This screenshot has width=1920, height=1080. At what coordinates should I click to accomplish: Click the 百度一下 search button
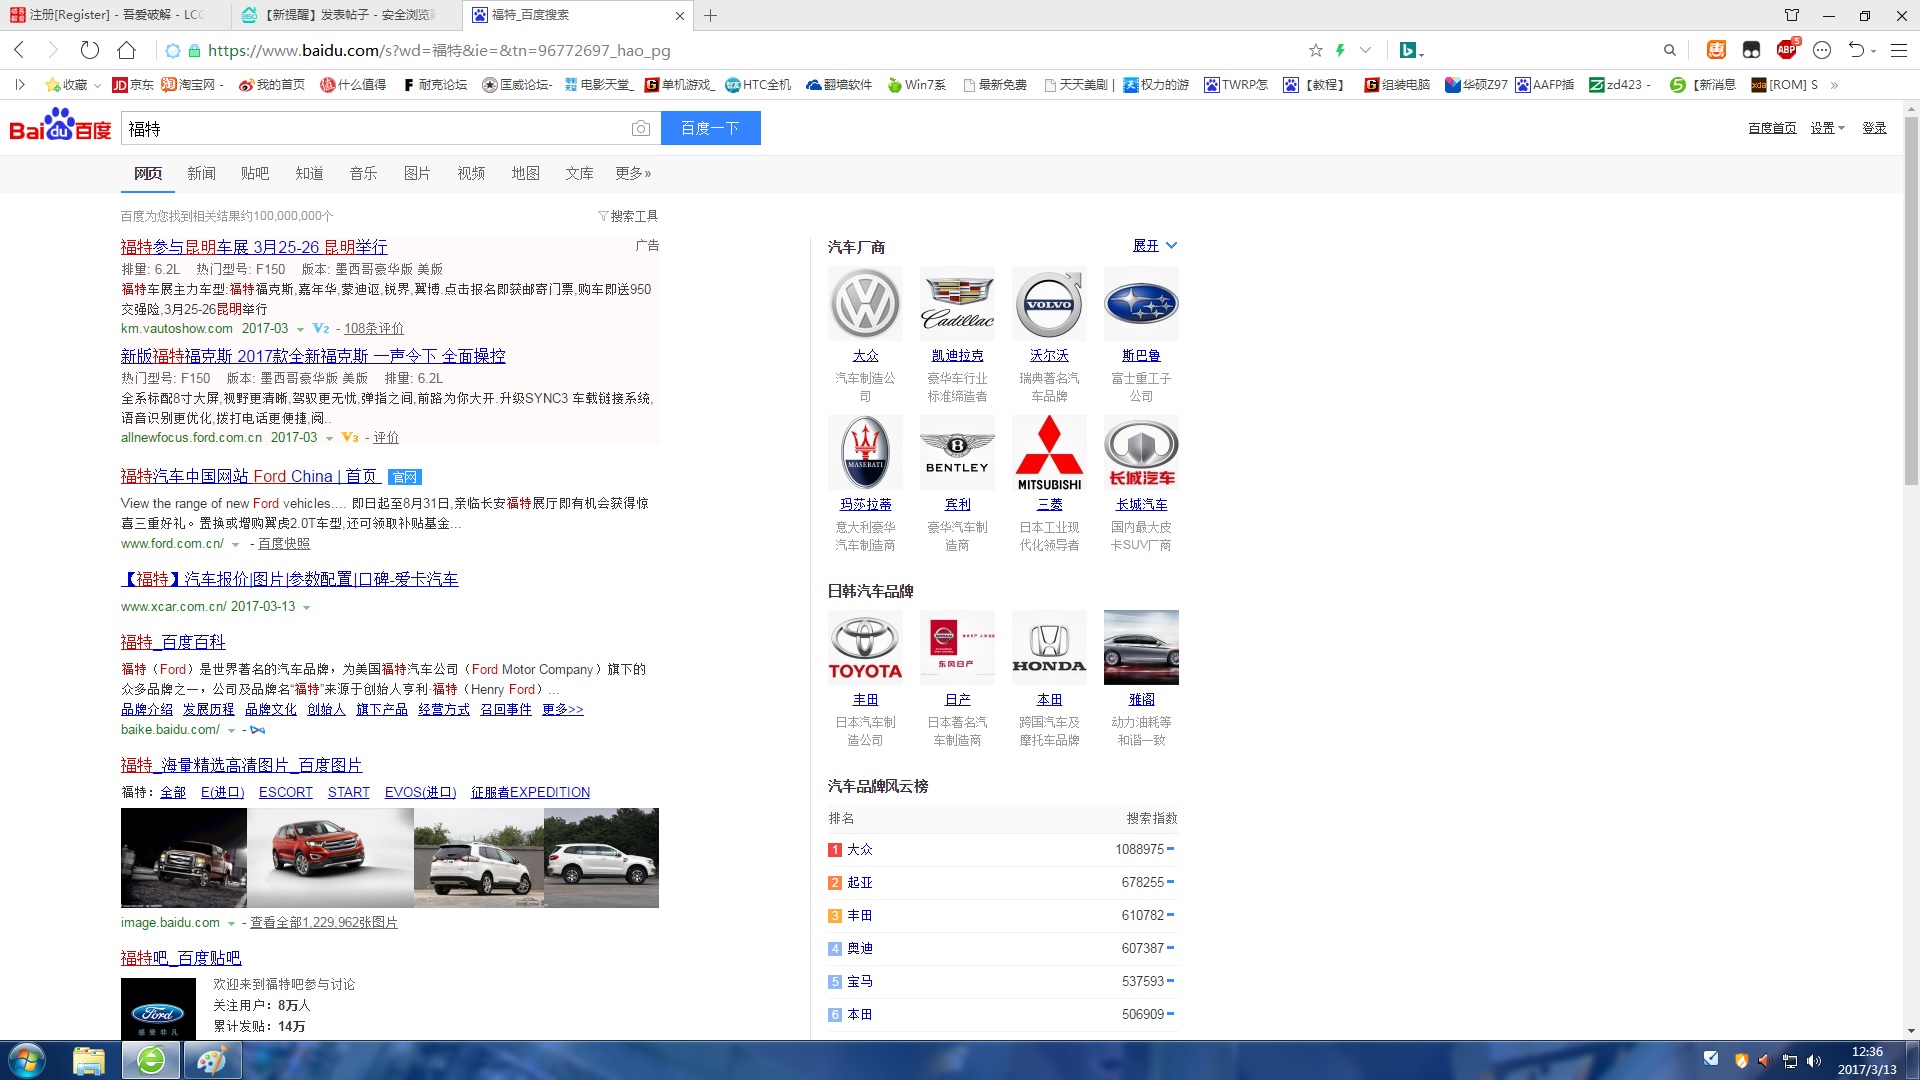[x=710, y=128]
